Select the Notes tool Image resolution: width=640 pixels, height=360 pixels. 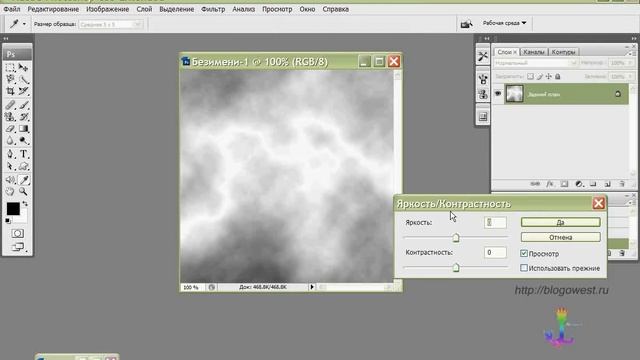click(x=10, y=180)
